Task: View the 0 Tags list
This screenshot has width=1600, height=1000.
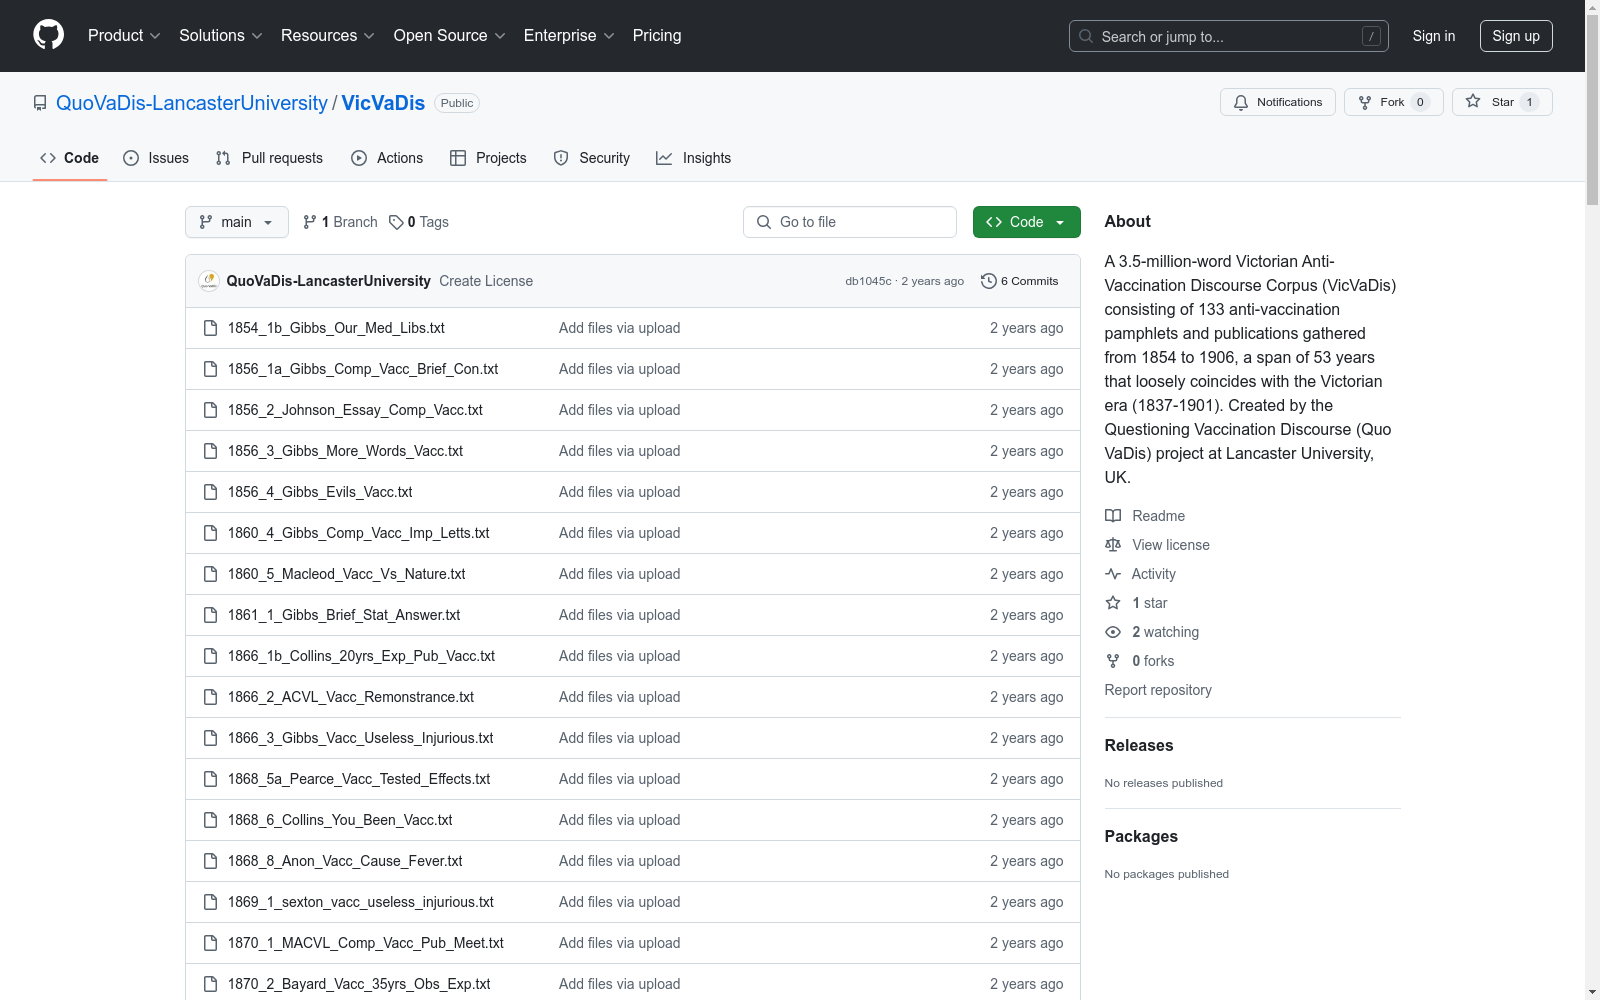Action: tap(419, 222)
